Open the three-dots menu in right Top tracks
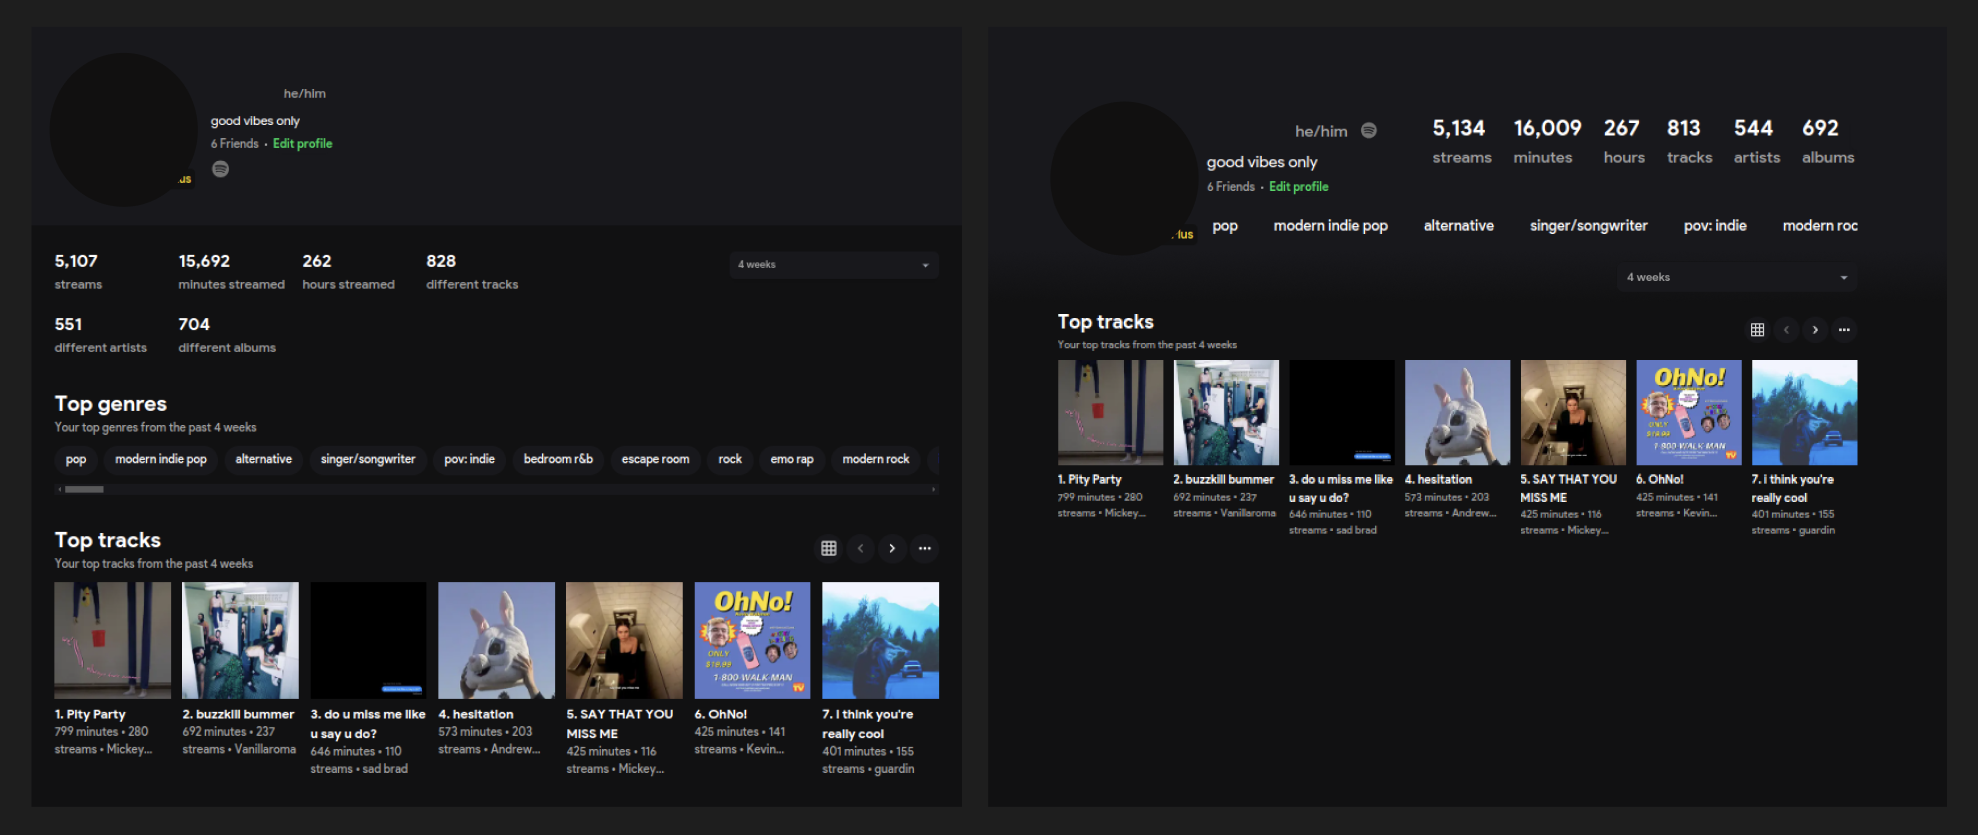Screen dimensions: 1978x835 click(x=1844, y=330)
